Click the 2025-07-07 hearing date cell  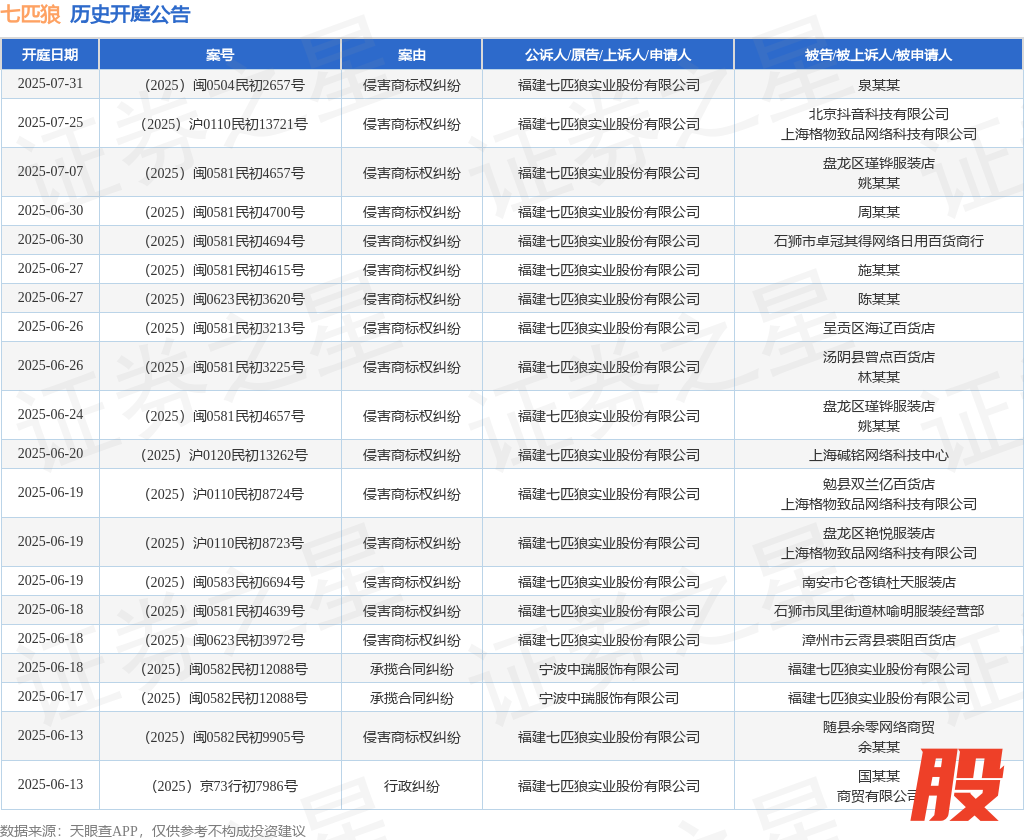click(50, 171)
